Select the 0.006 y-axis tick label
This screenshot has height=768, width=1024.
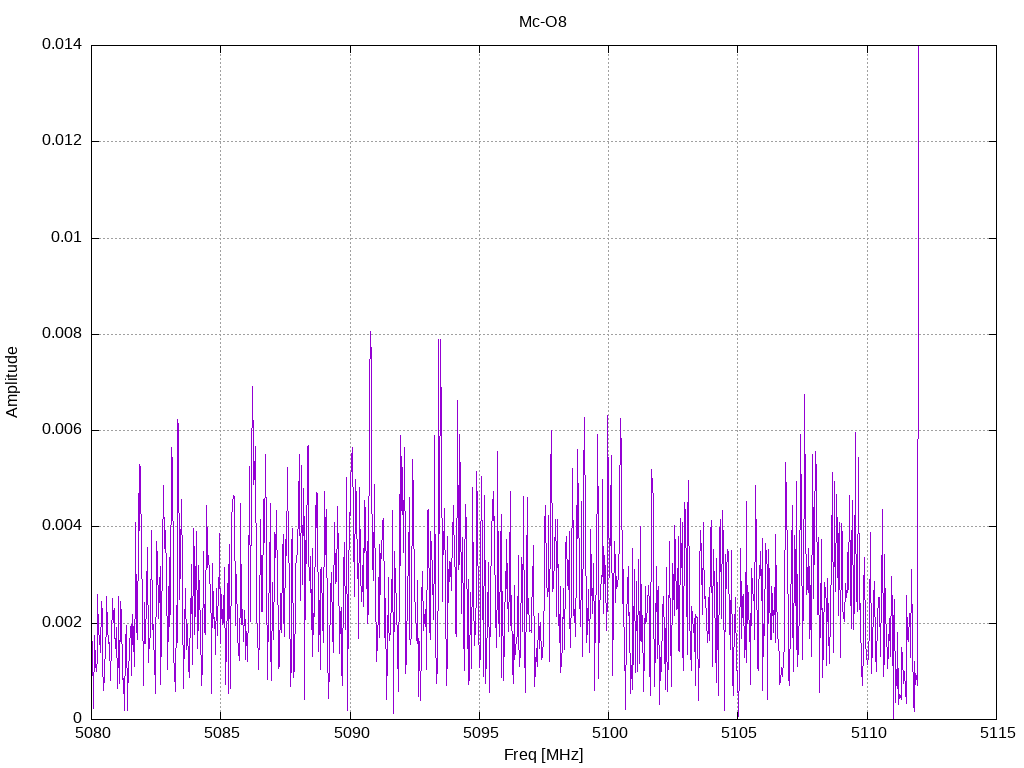click(61, 430)
